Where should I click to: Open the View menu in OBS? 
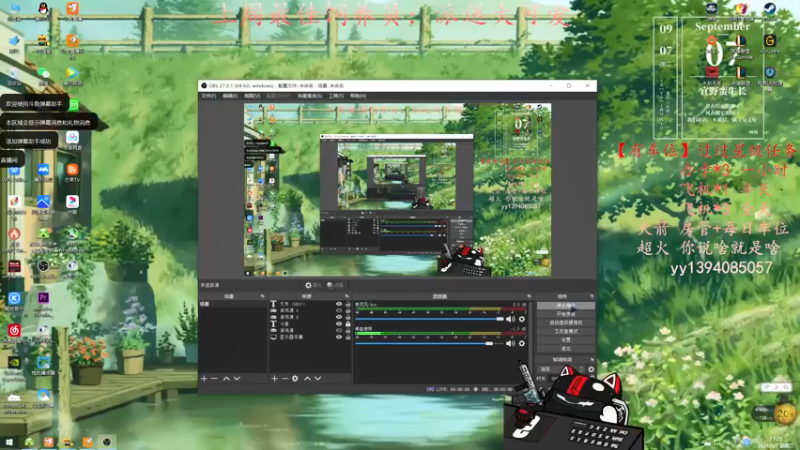pos(252,96)
